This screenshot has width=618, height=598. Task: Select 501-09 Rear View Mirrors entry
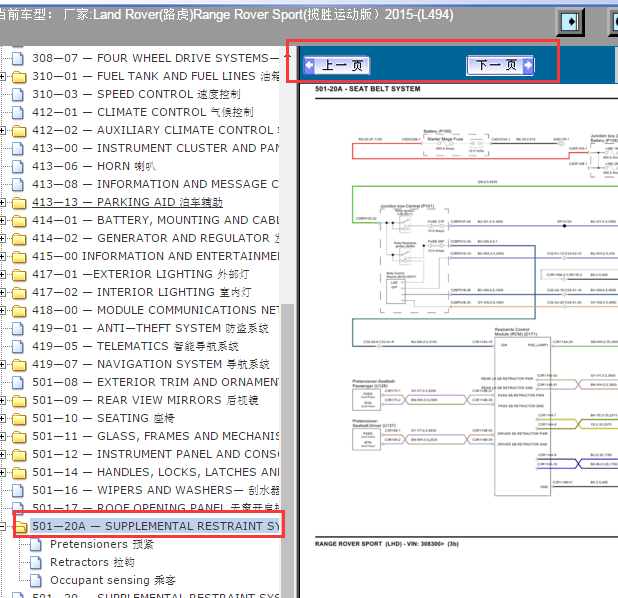tap(145, 400)
